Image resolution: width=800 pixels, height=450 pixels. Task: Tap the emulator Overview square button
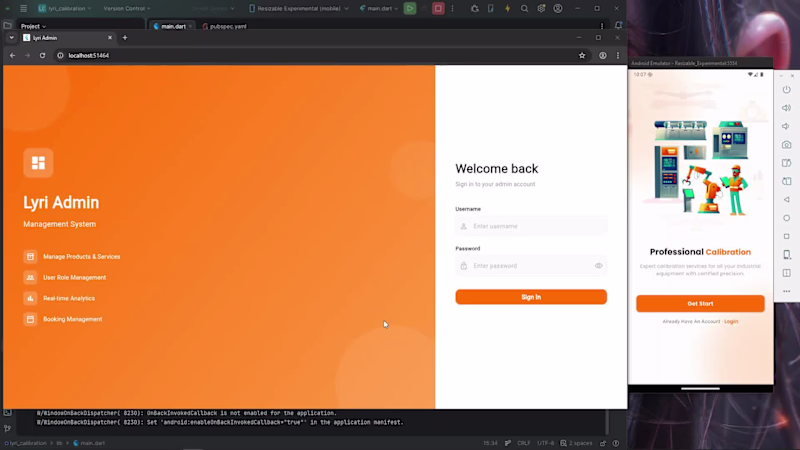tap(786, 236)
